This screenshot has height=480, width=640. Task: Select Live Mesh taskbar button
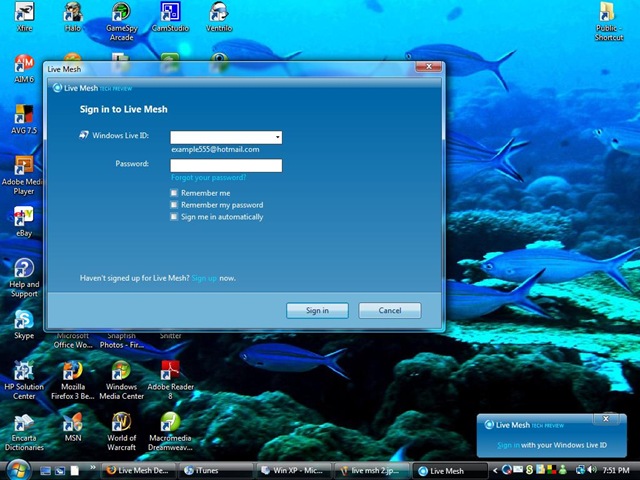click(x=450, y=471)
